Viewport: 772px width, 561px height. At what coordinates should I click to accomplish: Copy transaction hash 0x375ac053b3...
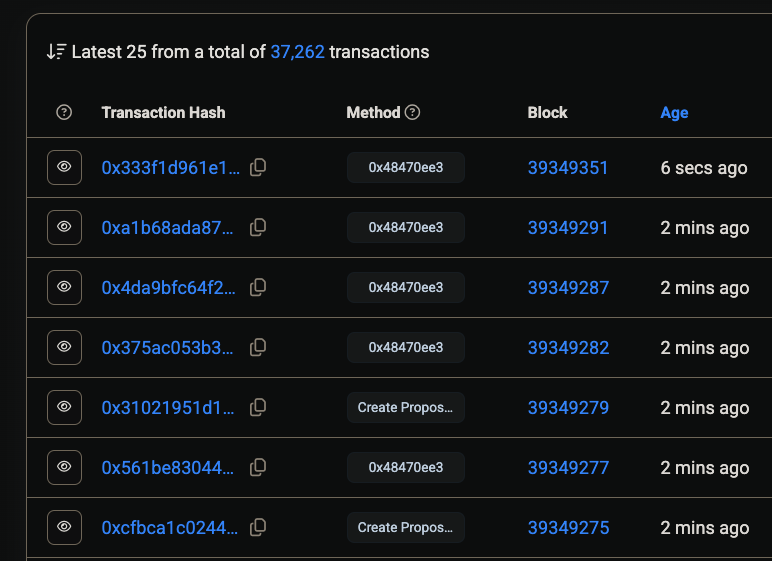(x=258, y=348)
